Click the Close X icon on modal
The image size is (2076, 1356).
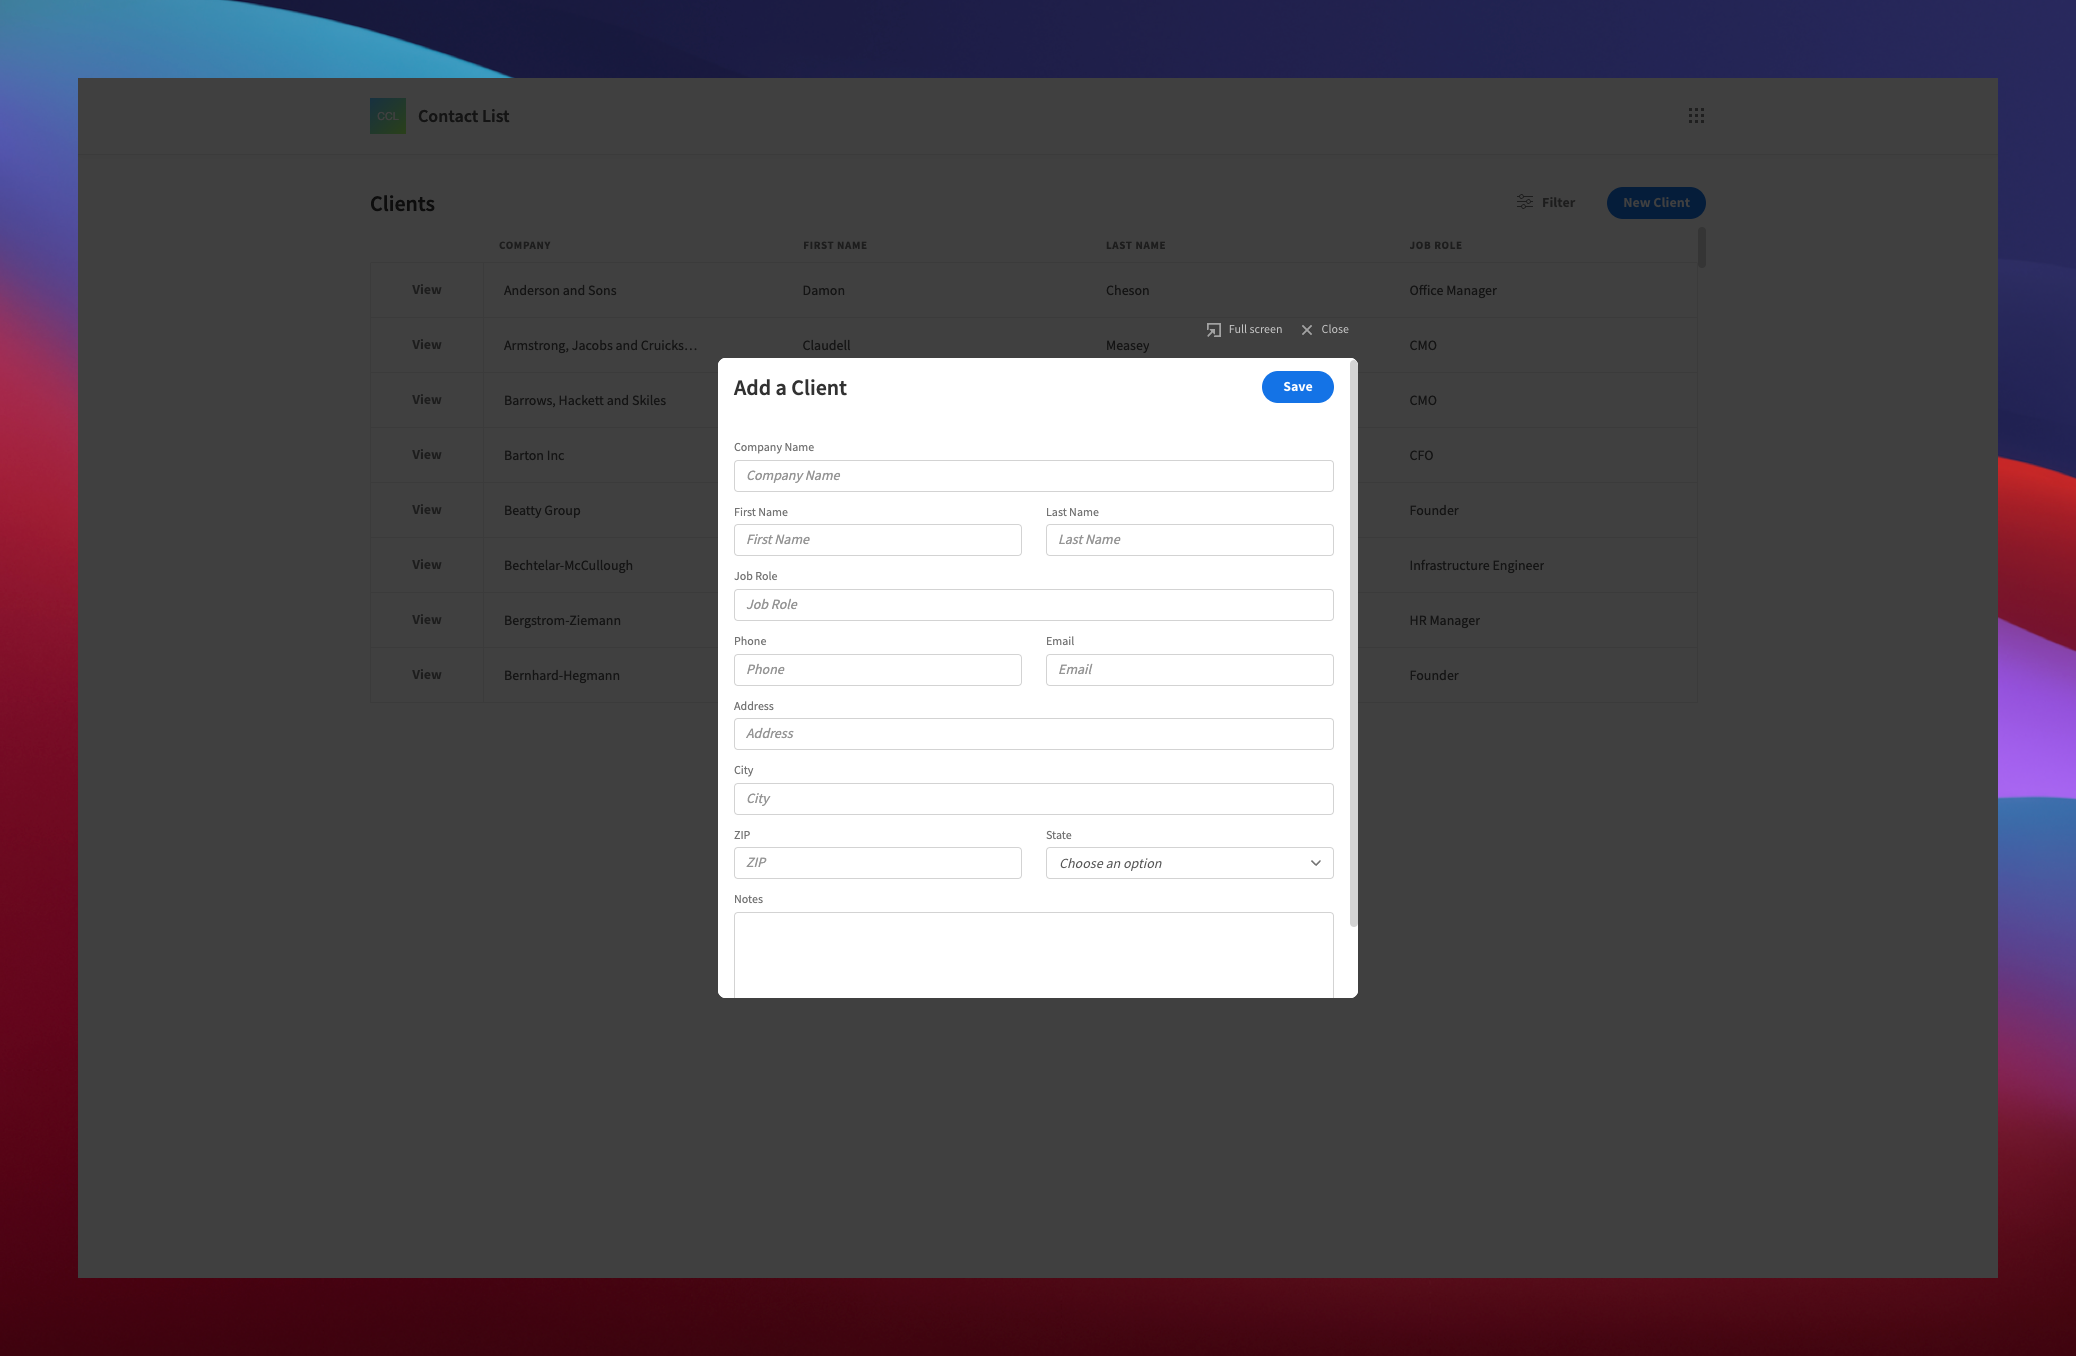click(1306, 328)
